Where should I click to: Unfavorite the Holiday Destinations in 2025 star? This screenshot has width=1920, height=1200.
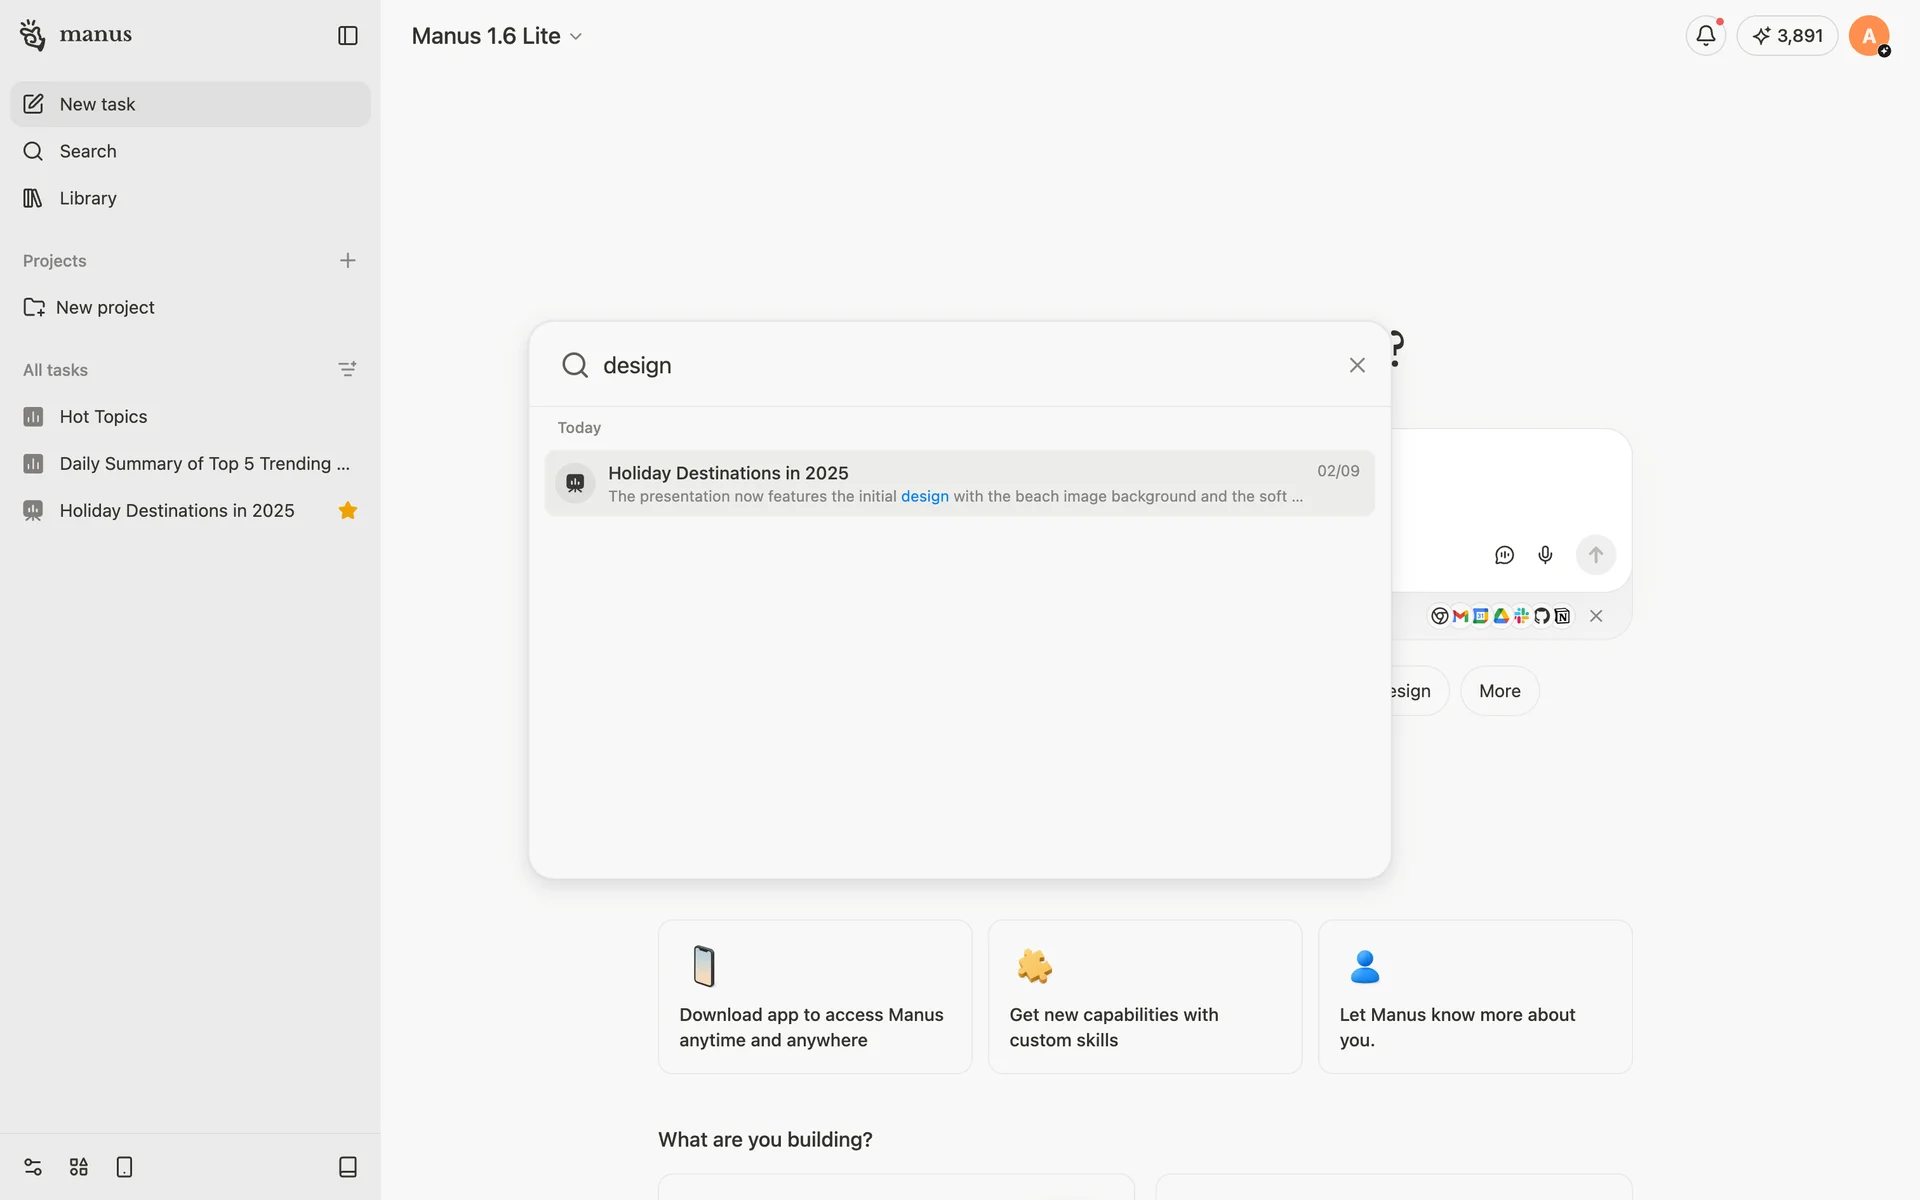[x=347, y=511]
